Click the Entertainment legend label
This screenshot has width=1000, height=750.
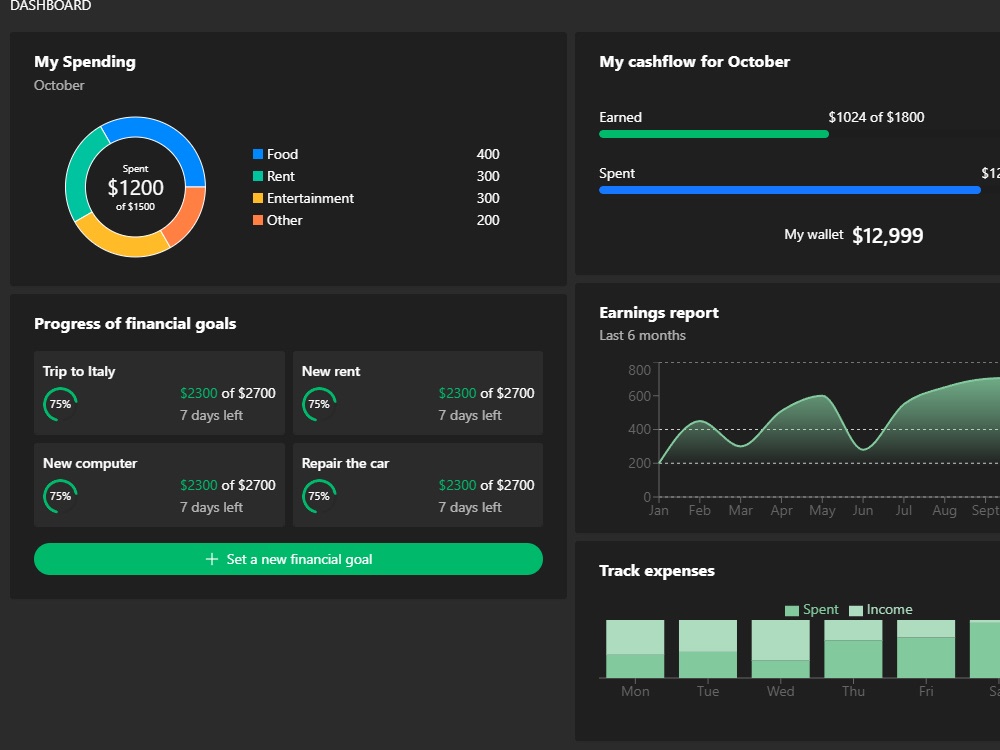310,198
